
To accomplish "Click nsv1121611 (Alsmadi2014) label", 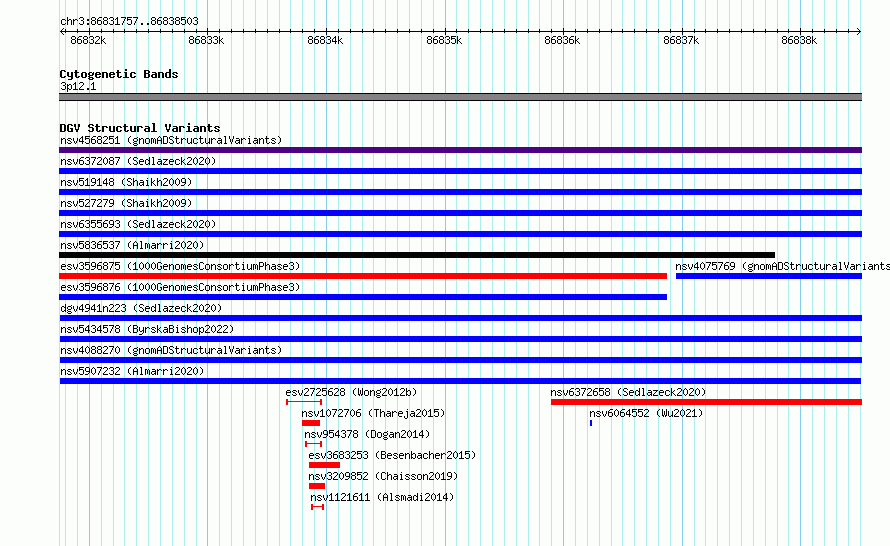I will [x=382, y=497].
